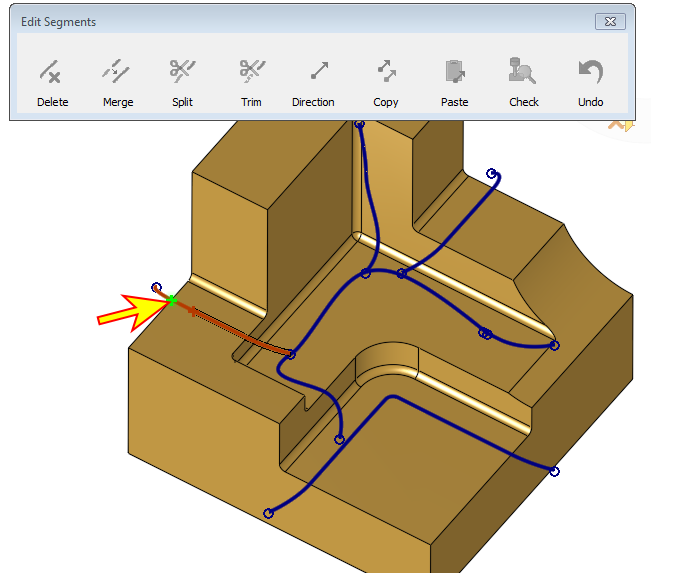Click the blue endpoint circle left of the green point
Image resolution: width=687 pixels, height=573 pixels.
tap(156, 288)
